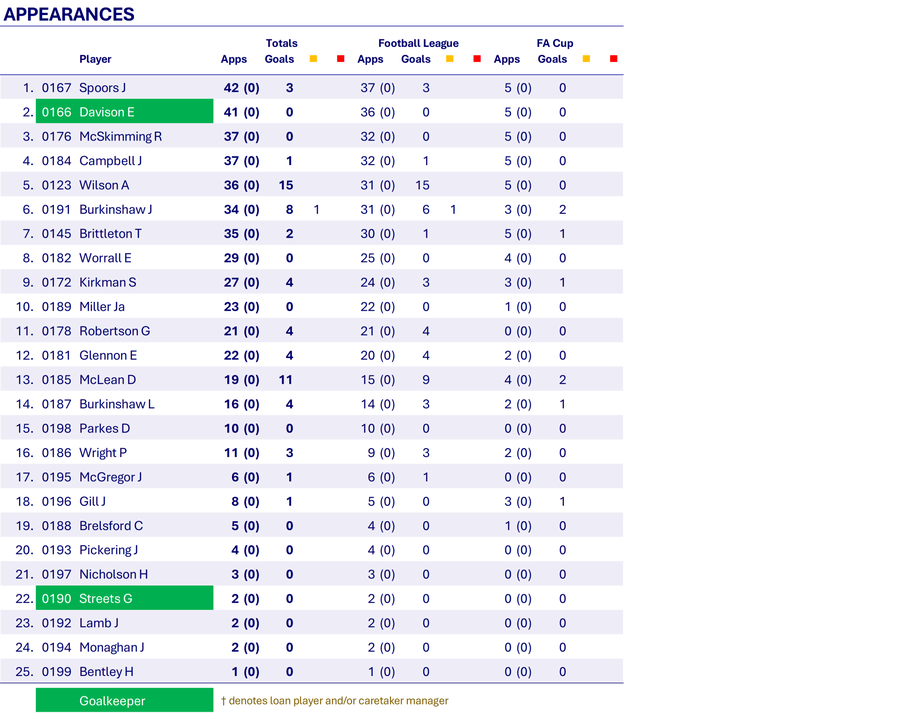The height and width of the screenshot is (713, 900).
Task: Select player name McSkimming R
Action: pyautogui.click(x=121, y=137)
